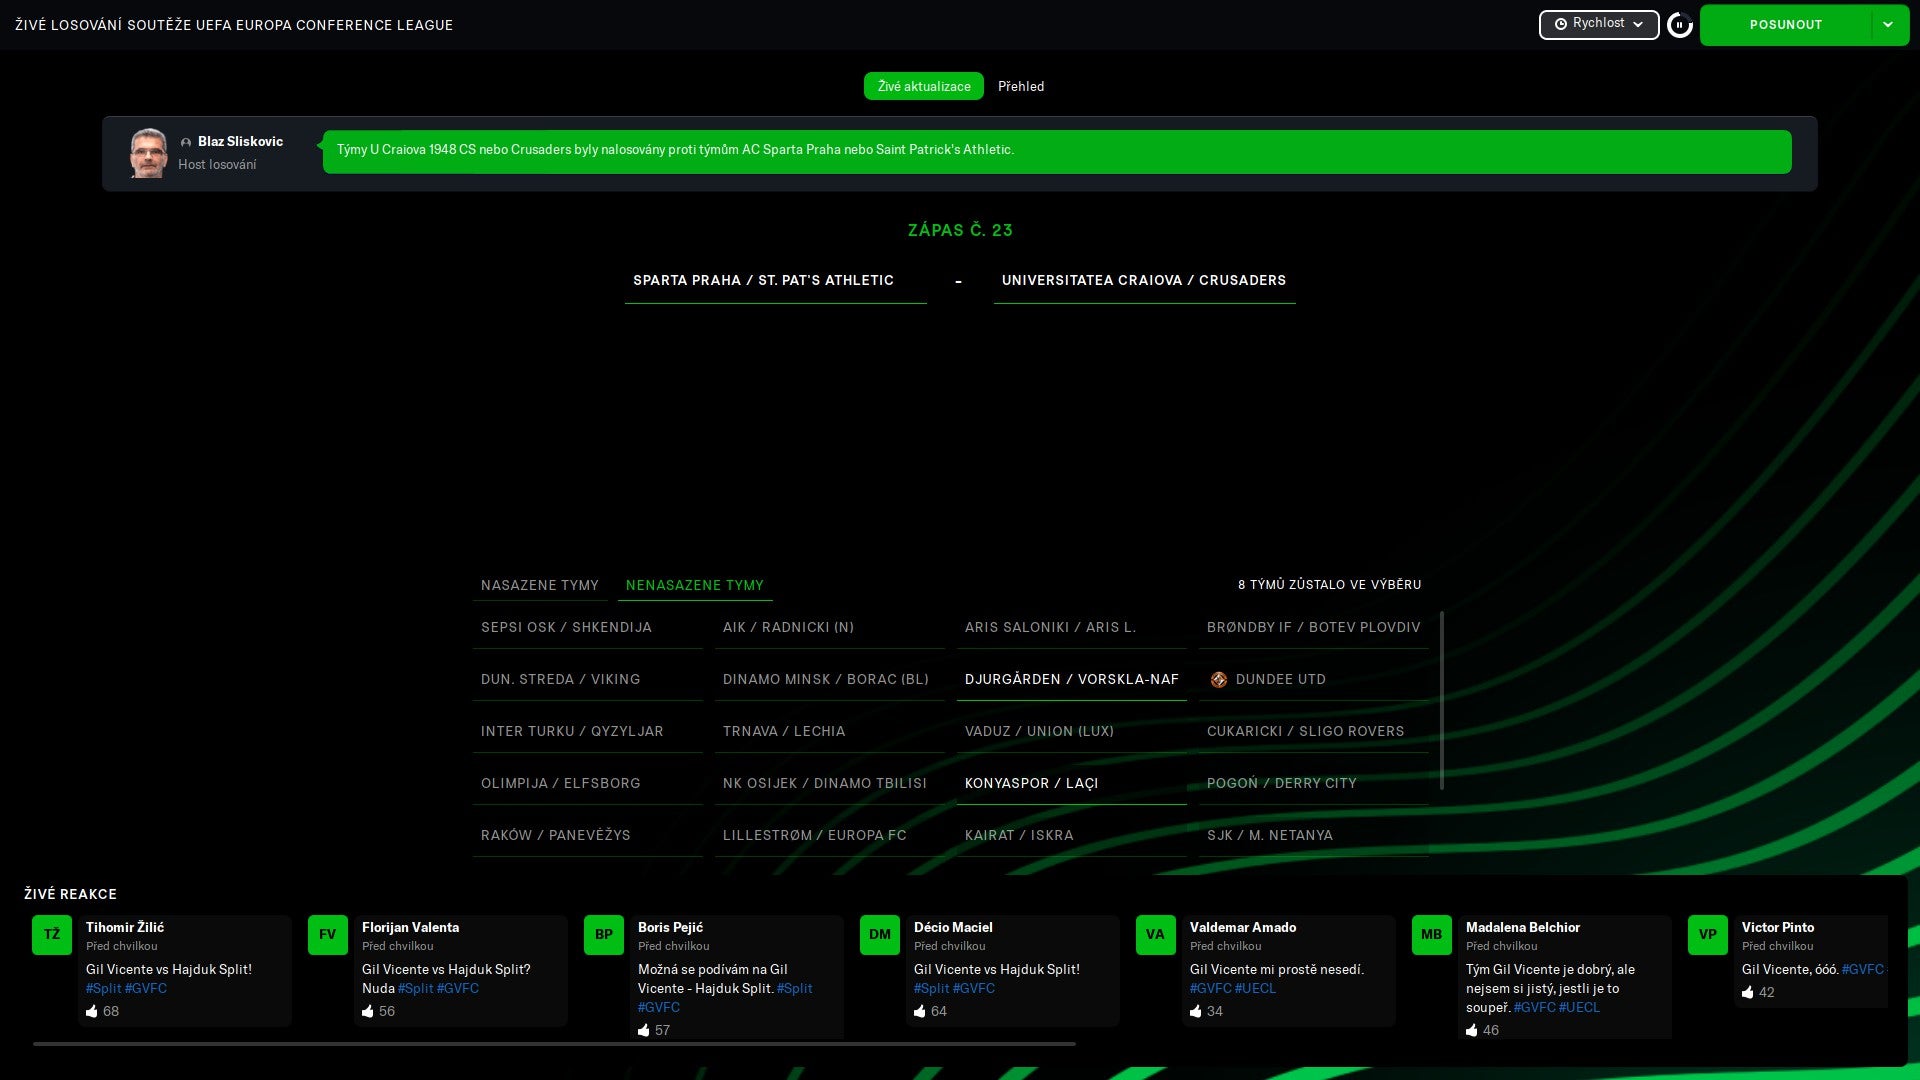Viewport: 1920px width, 1080px height.
Task: Open #Split hashtag in Tihomir Žilić's post
Action: 103,988
